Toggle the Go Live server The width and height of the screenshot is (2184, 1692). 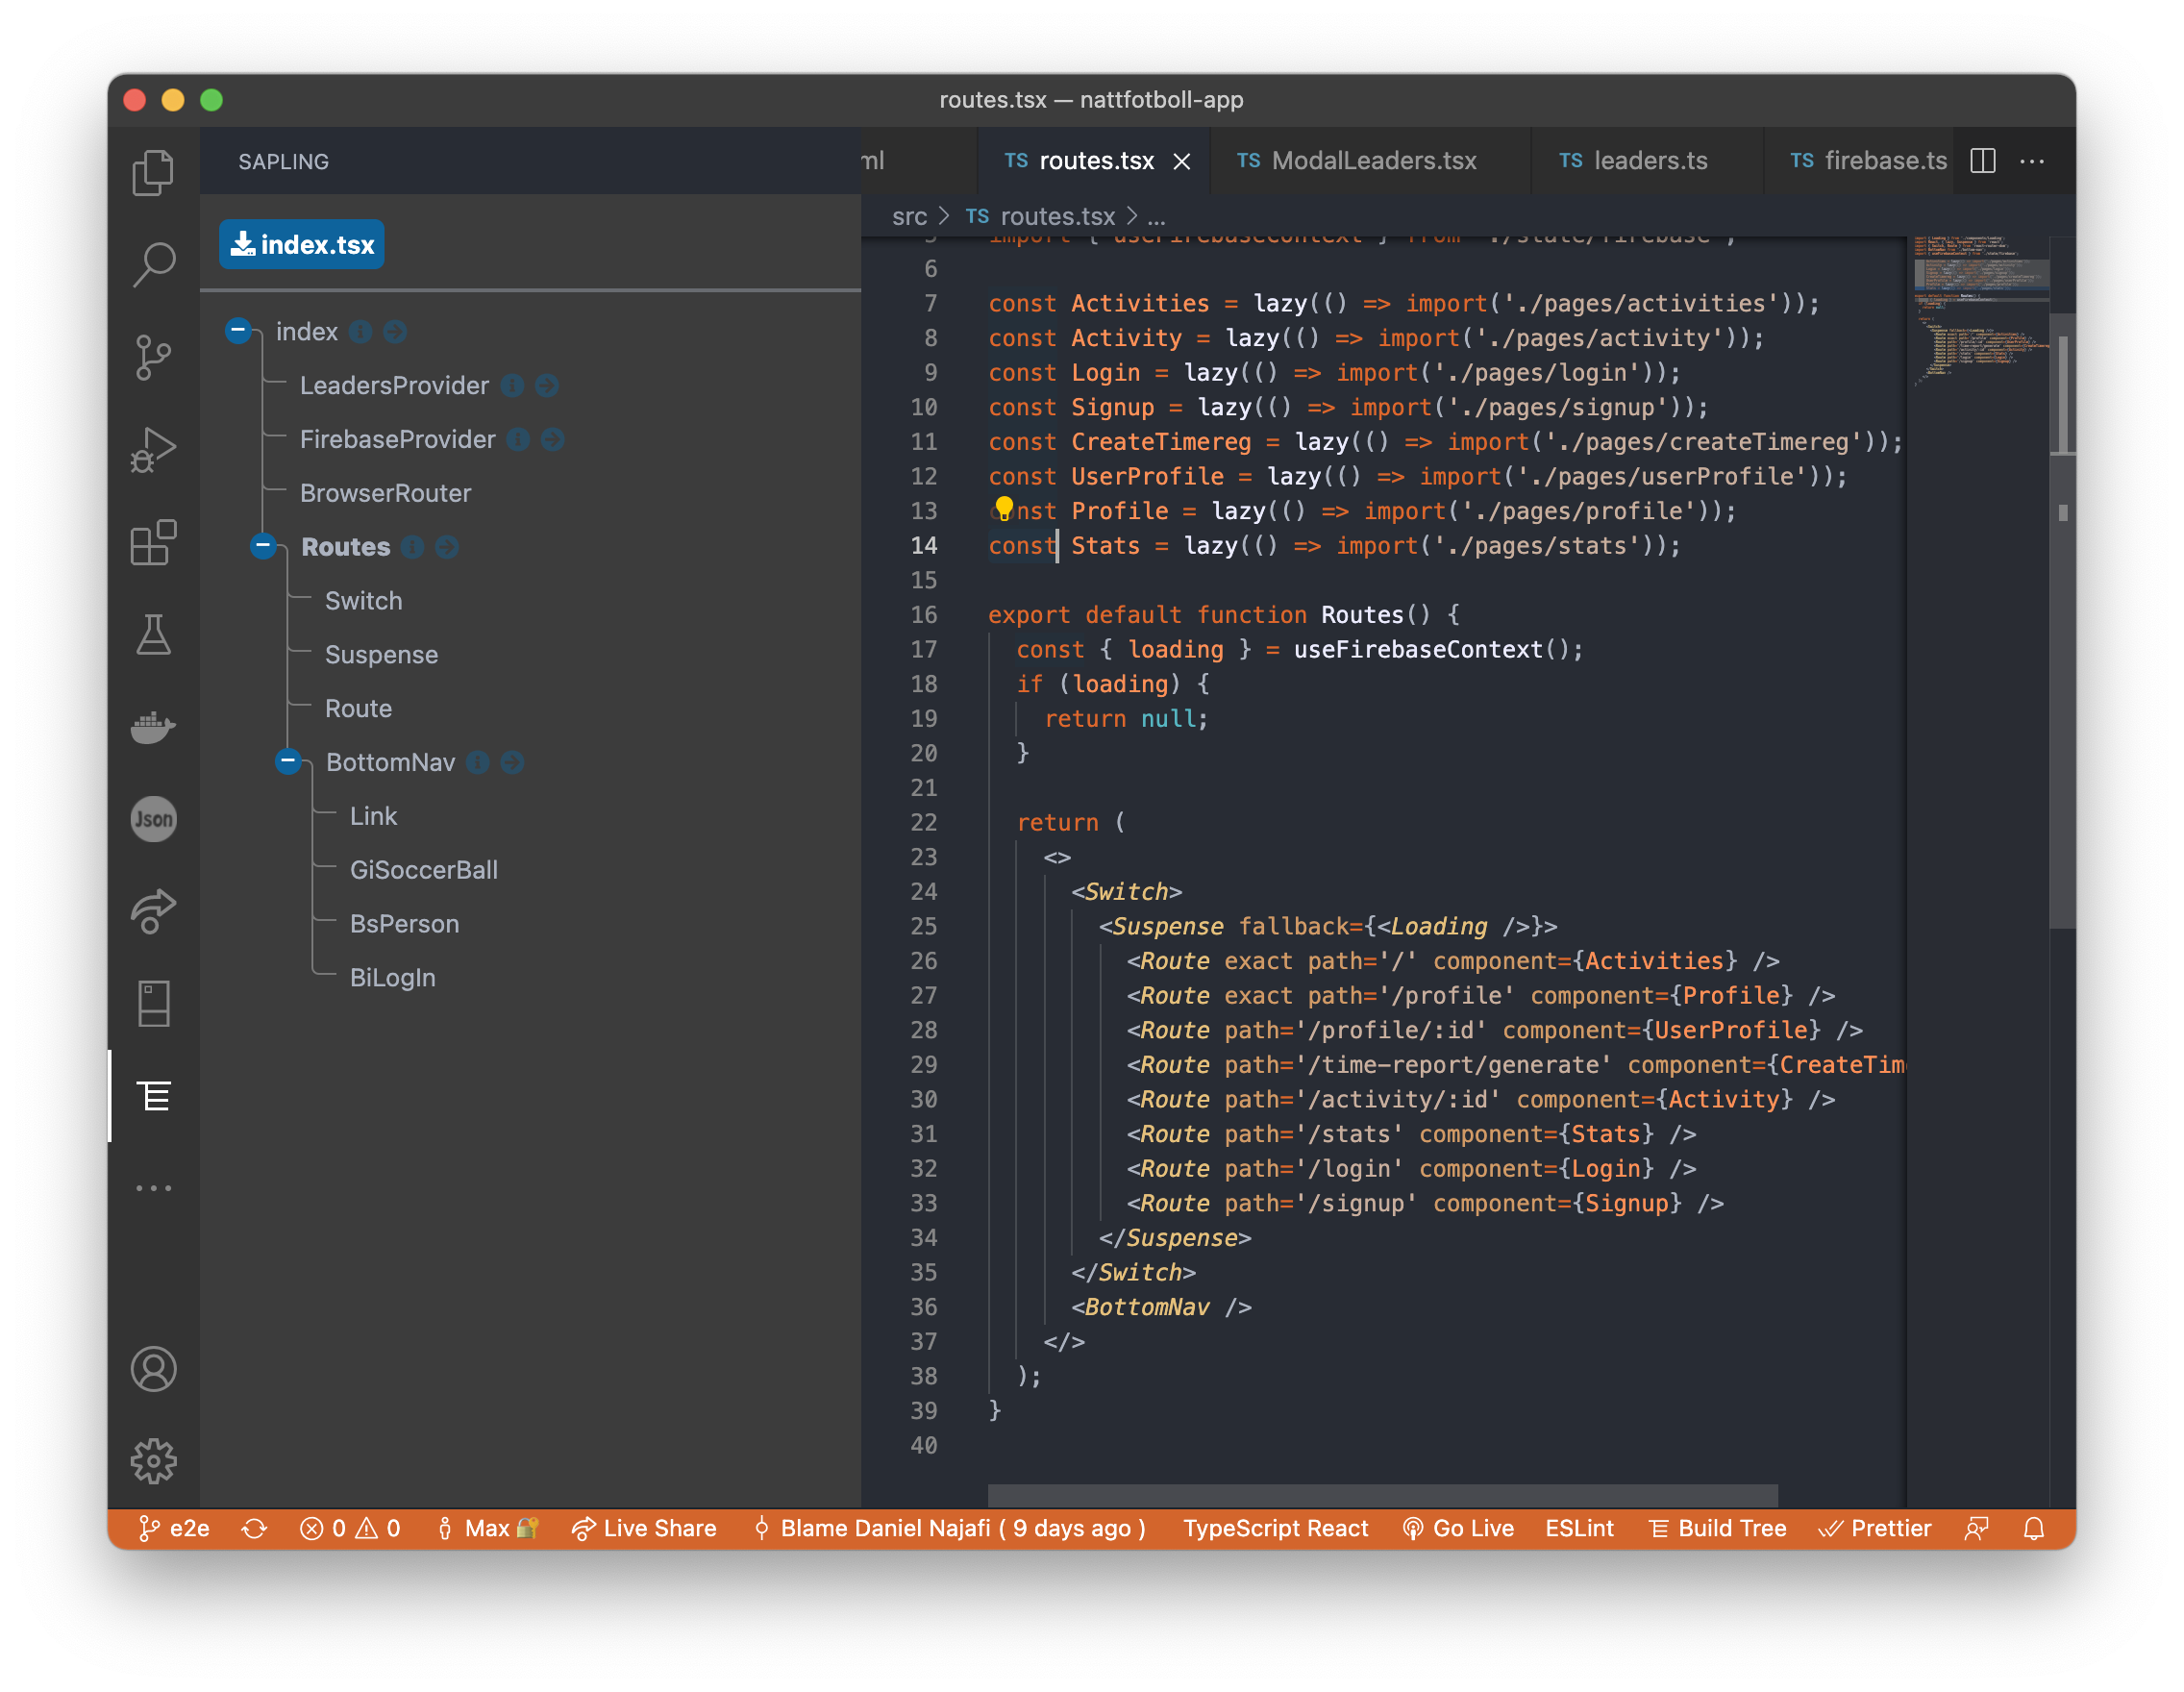(x=1459, y=1528)
